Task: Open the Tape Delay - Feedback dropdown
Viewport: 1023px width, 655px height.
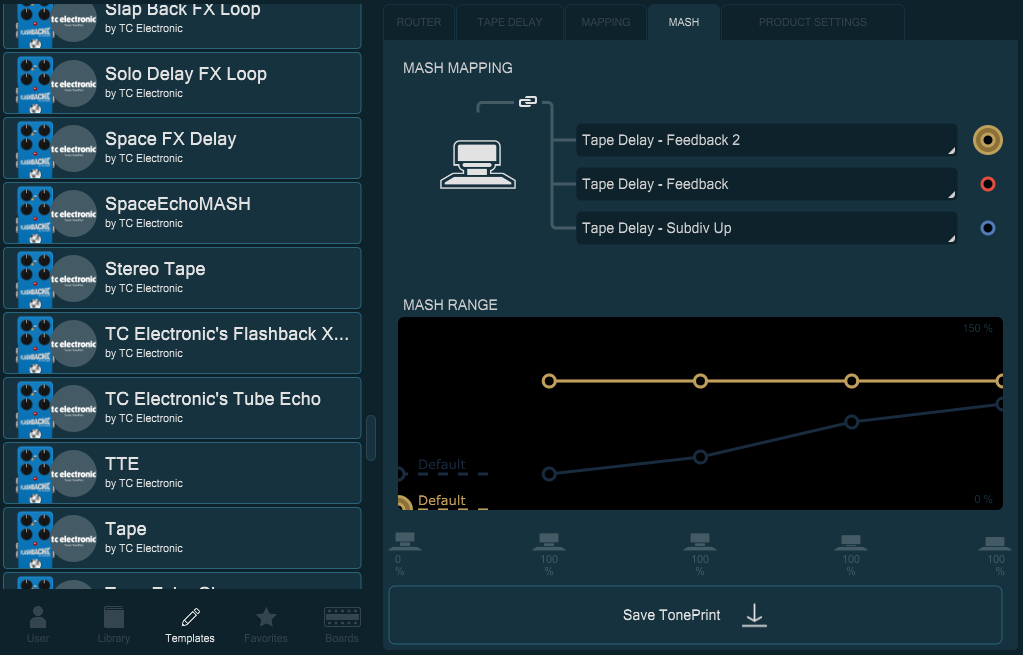Action: pyautogui.click(x=767, y=184)
